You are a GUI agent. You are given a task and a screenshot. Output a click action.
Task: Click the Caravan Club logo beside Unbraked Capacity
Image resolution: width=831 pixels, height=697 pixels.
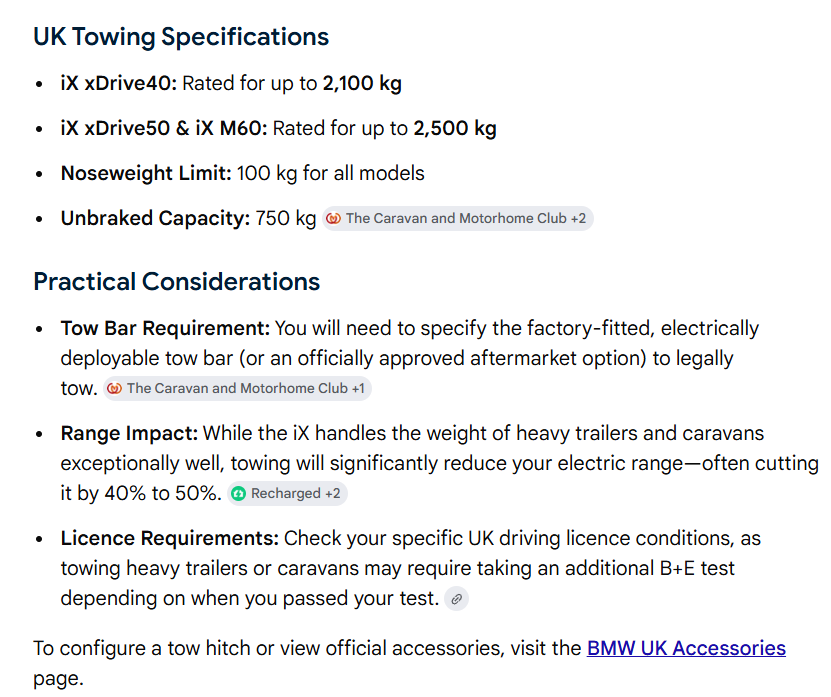pyautogui.click(x=333, y=218)
